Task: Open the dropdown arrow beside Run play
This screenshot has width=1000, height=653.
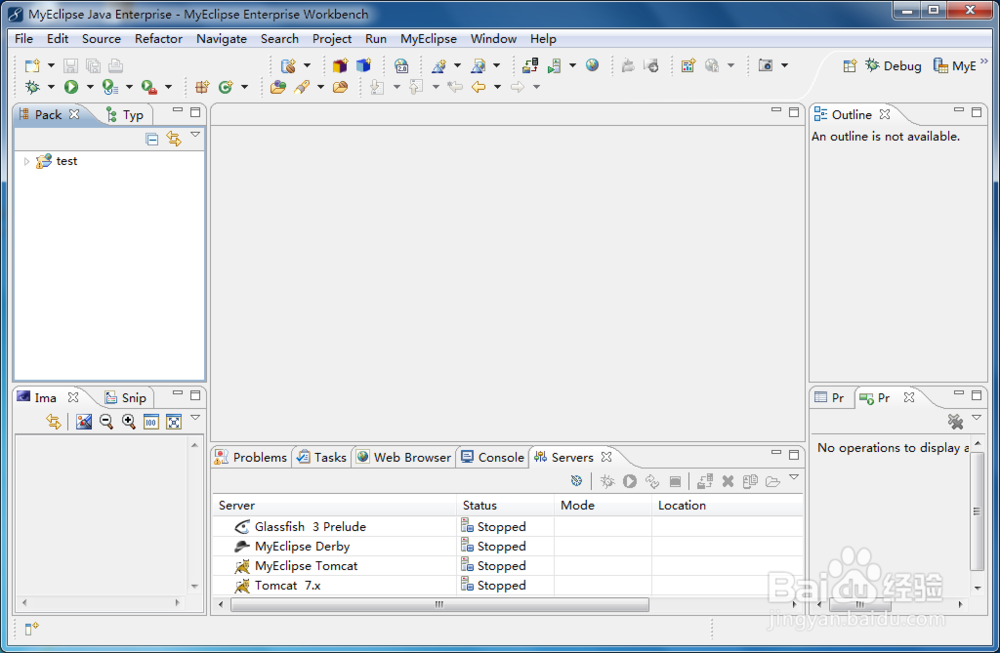Action: click(x=90, y=87)
